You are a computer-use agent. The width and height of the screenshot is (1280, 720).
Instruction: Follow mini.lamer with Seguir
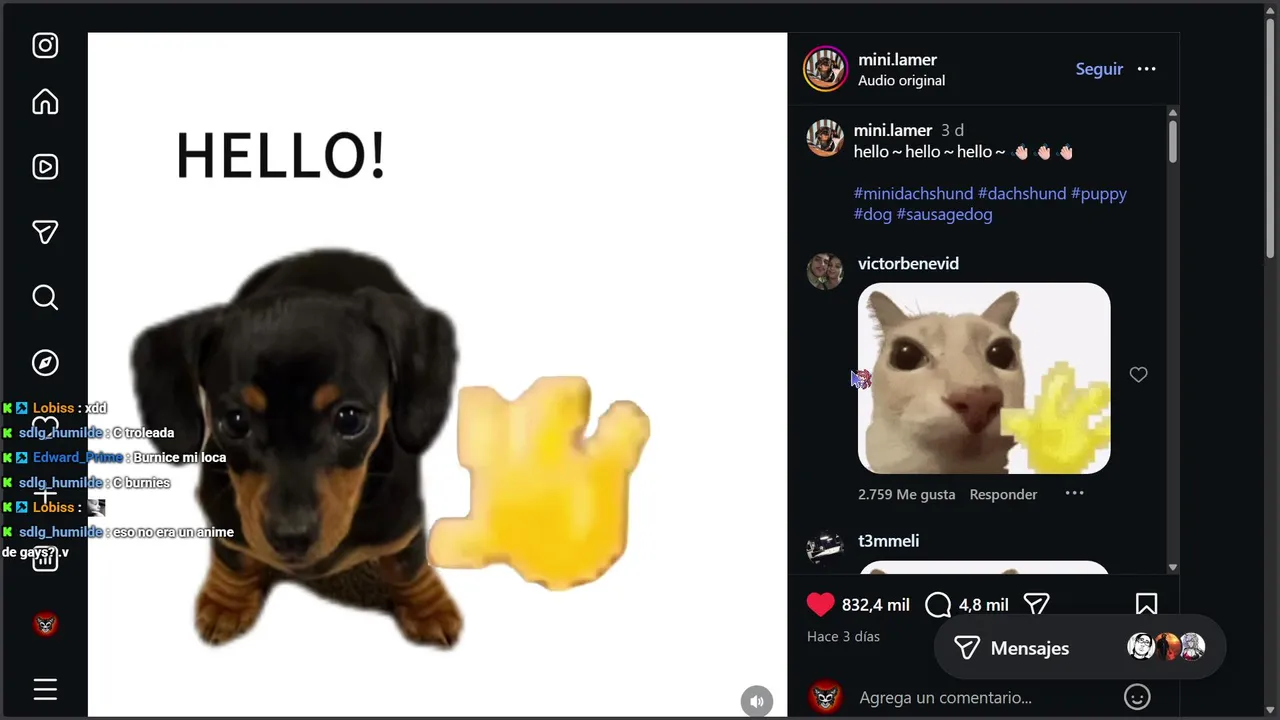click(x=1099, y=69)
